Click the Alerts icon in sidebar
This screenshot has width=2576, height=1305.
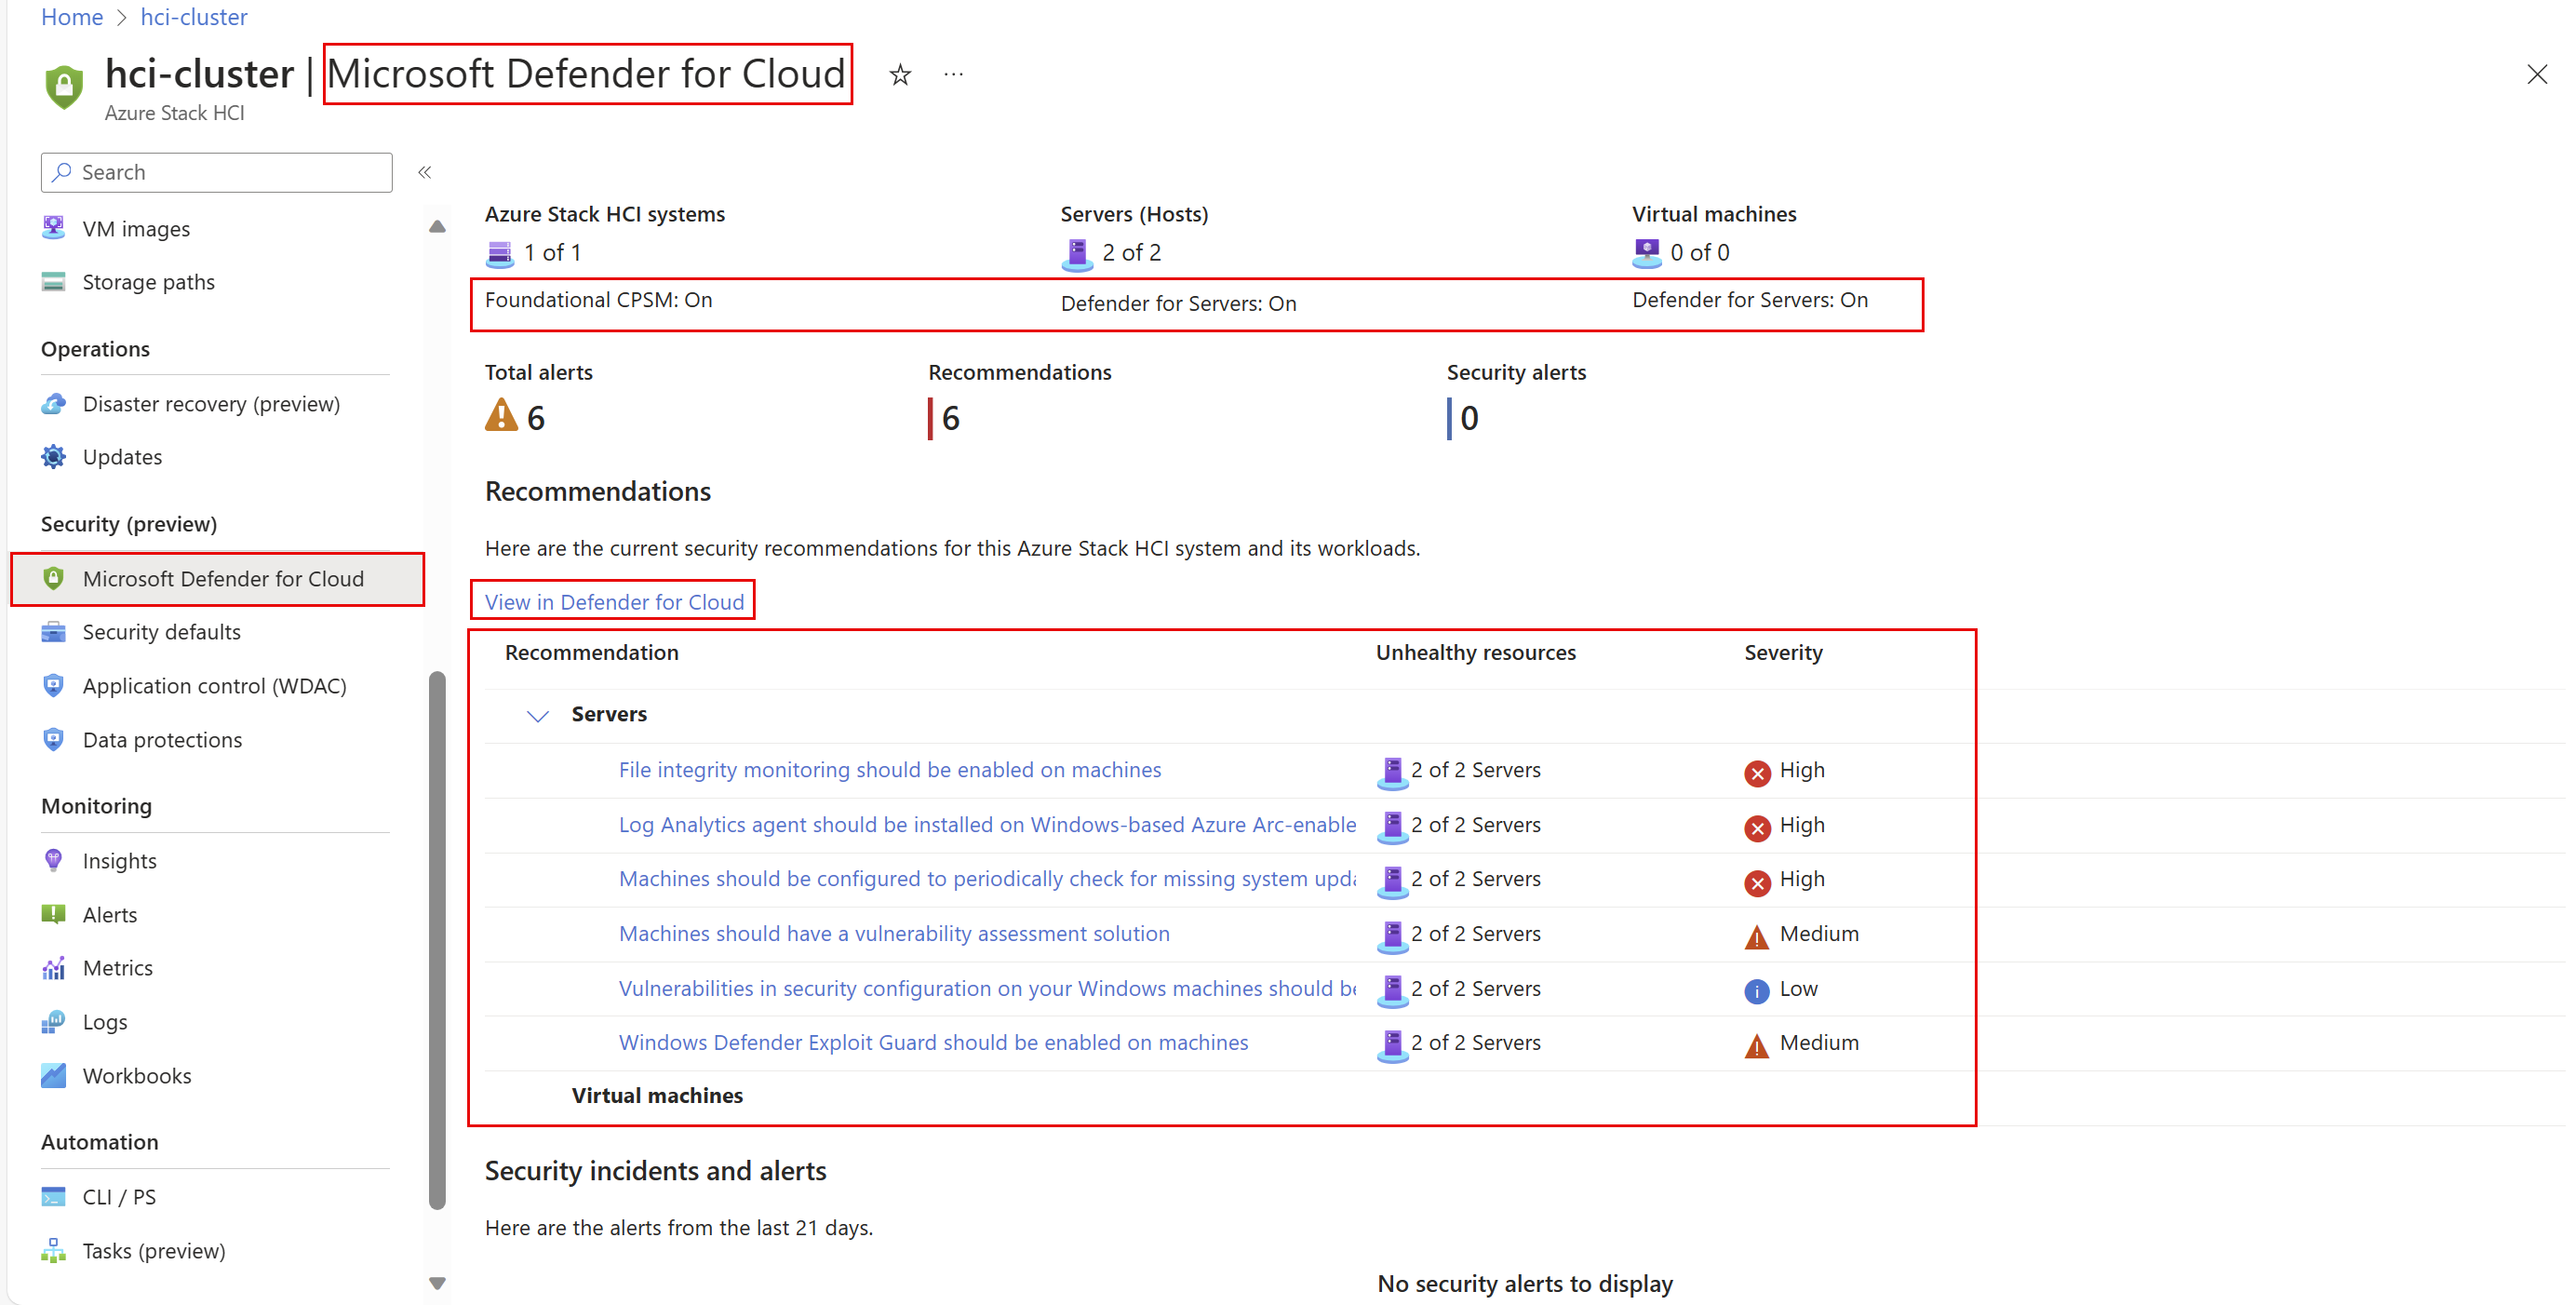tap(54, 915)
